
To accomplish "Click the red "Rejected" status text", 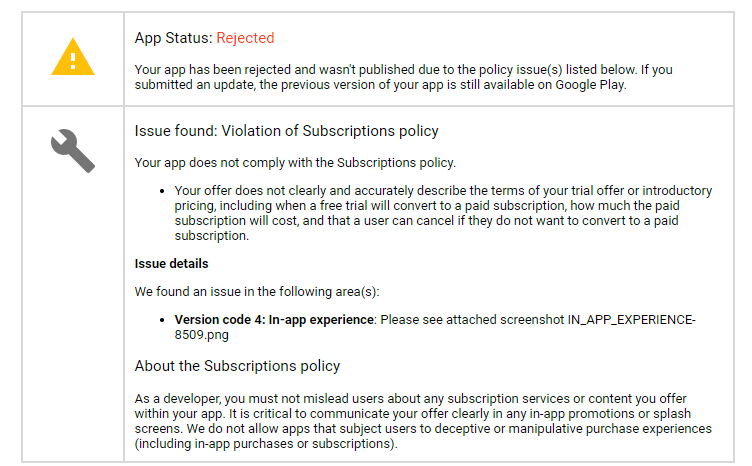I will 245,38.
